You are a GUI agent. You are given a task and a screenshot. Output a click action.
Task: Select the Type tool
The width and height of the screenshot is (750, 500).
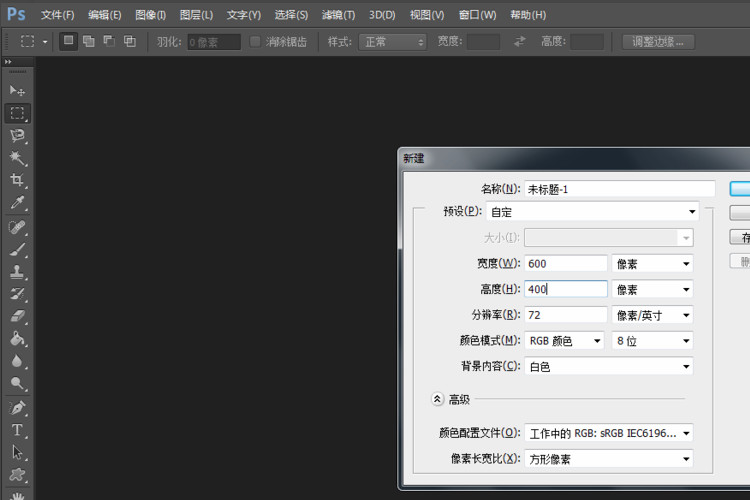17,430
